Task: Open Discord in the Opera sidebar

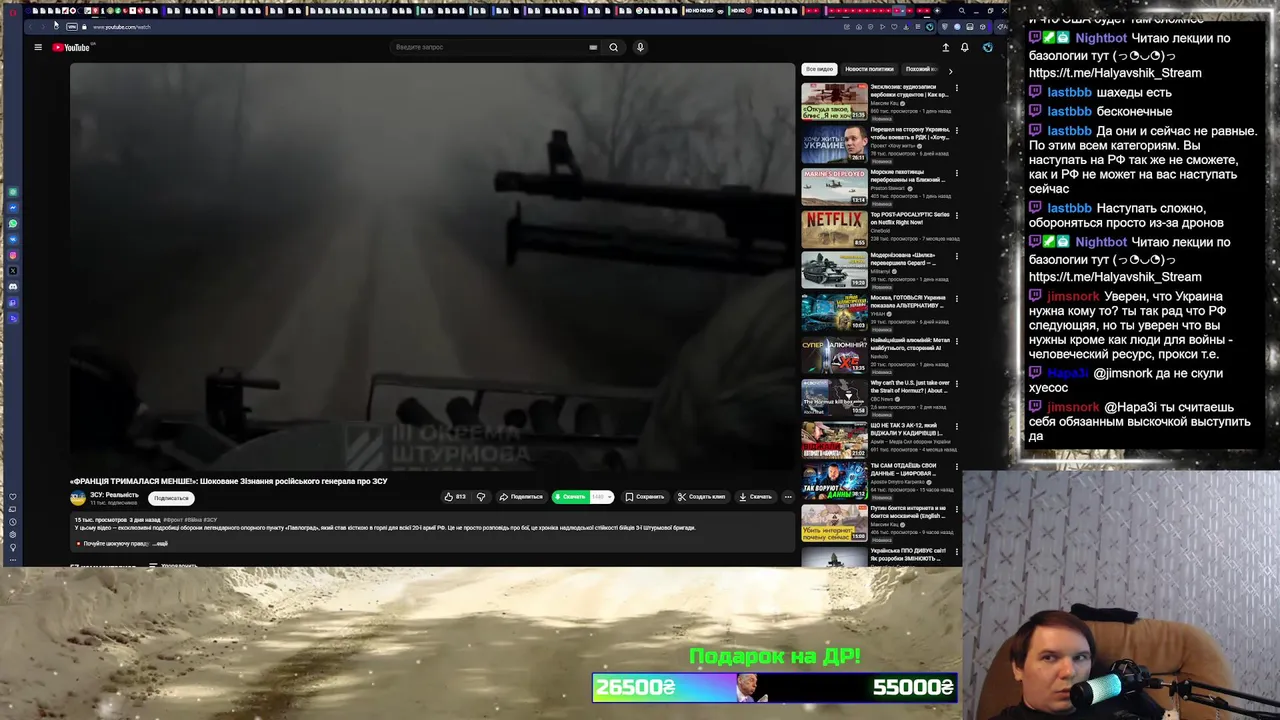Action: tap(13, 287)
